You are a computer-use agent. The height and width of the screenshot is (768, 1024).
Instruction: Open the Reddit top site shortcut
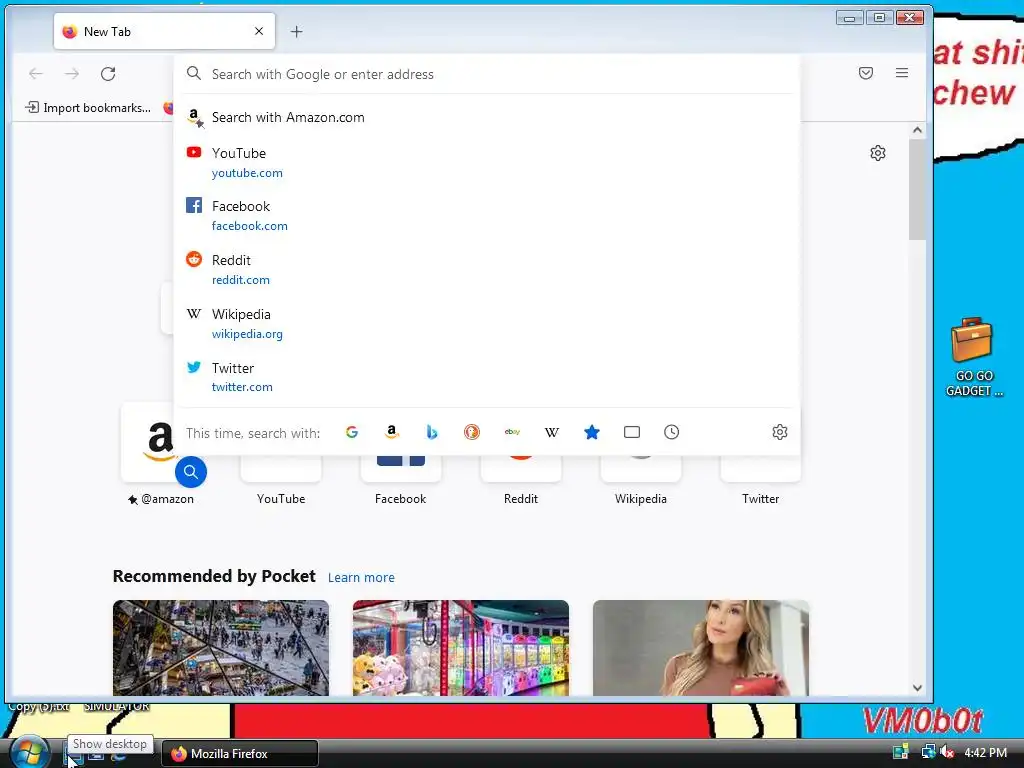[520, 483]
